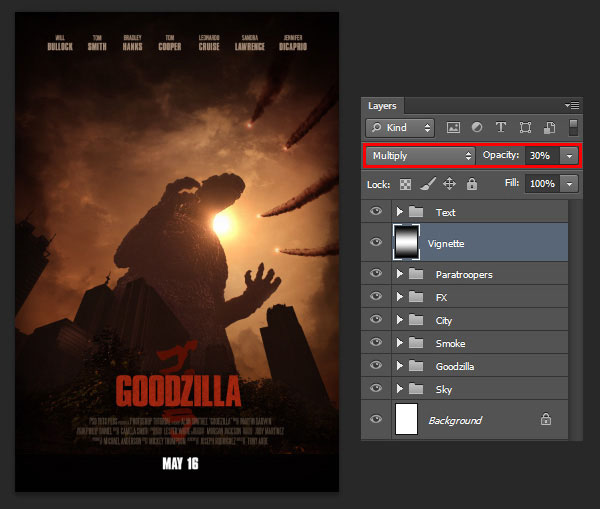
Task: Hide the Goodzilla group
Action: [376, 365]
